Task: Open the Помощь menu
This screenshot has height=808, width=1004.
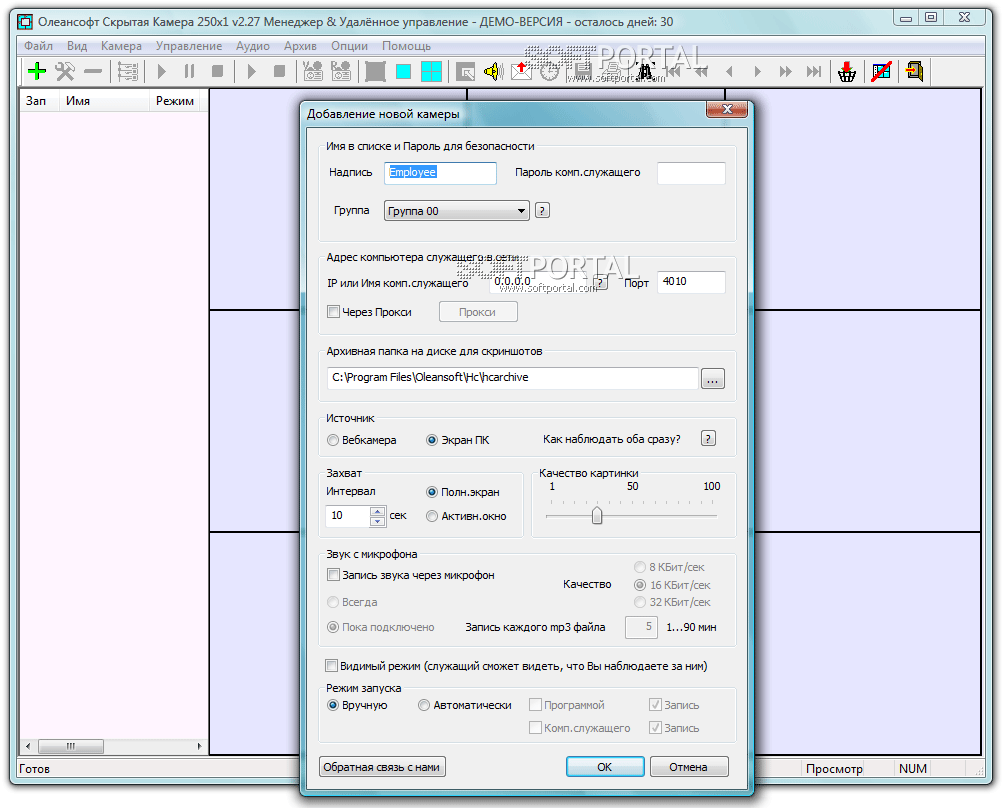Action: (406, 46)
